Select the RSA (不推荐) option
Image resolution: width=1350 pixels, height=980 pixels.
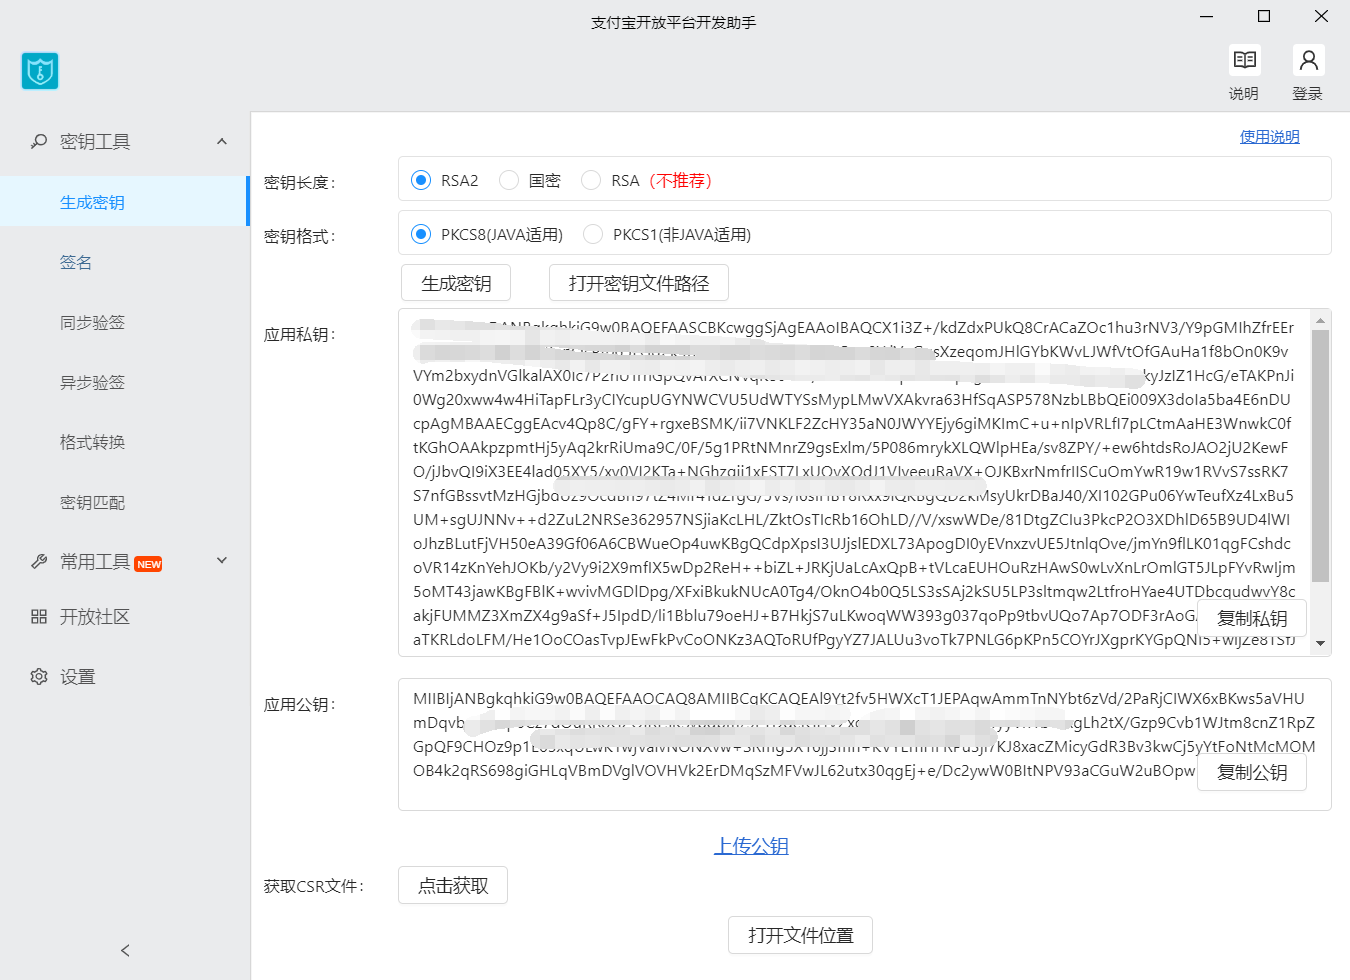pos(591,180)
